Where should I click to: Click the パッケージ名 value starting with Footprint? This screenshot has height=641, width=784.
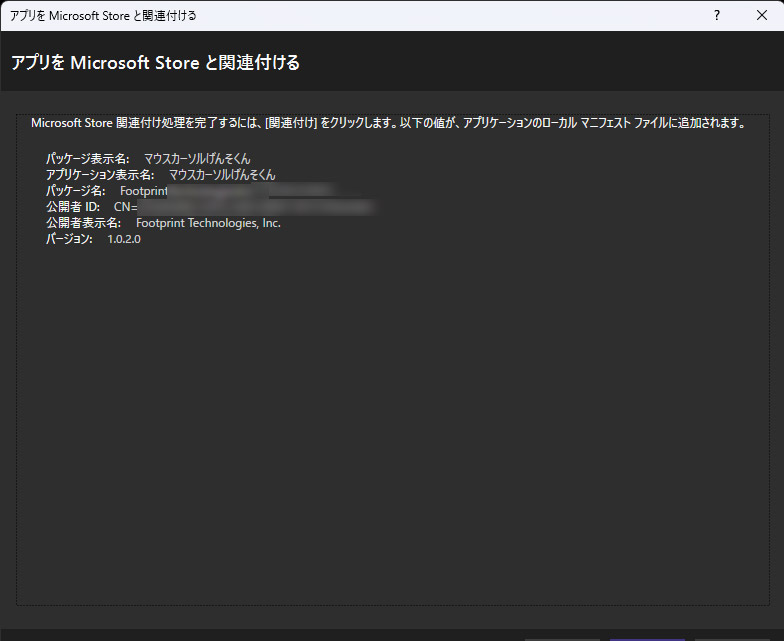click(x=228, y=191)
